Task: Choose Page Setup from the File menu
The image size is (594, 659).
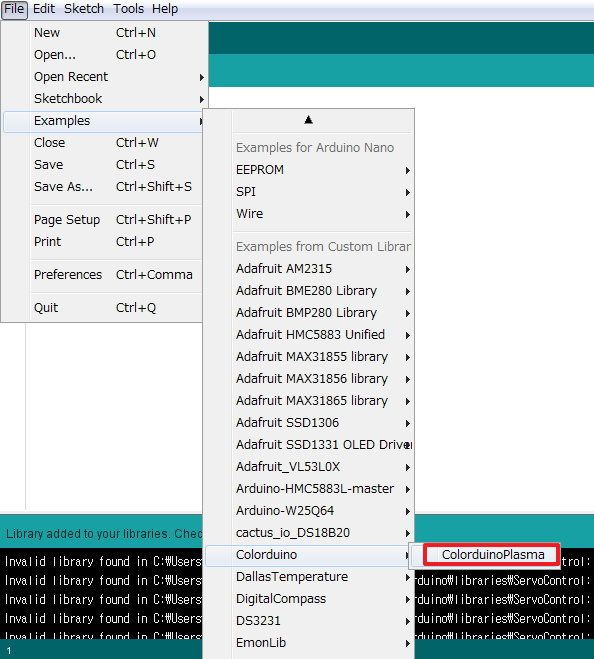Action: [x=104, y=220]
